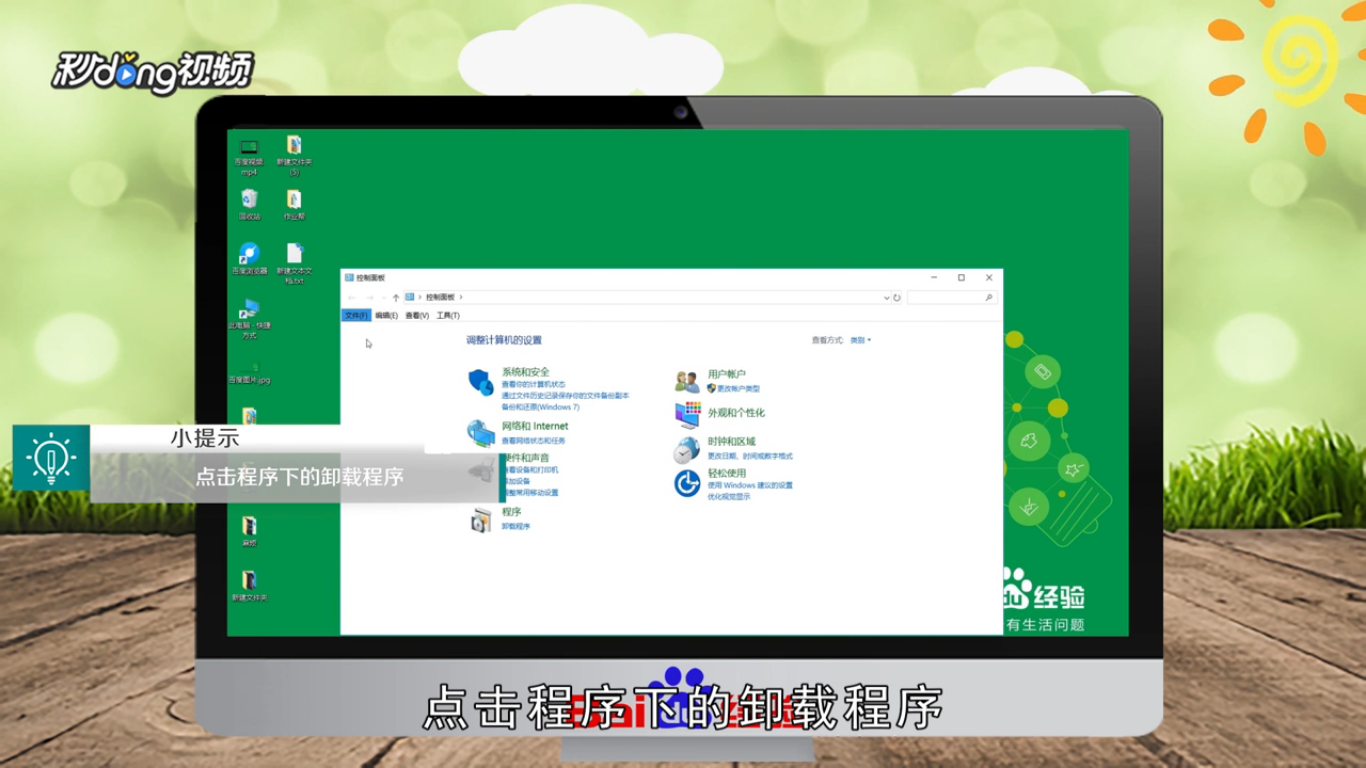Open the 时钟和区域 heading link
The height and width of the screenshot is (768, 1366).
pos(732,441)
